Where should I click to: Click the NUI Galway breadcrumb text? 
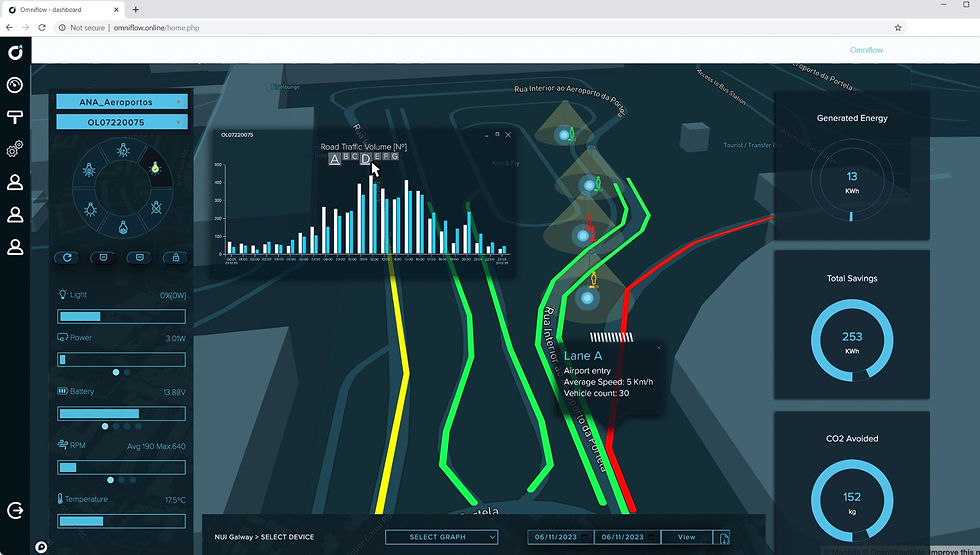[234, 537]
